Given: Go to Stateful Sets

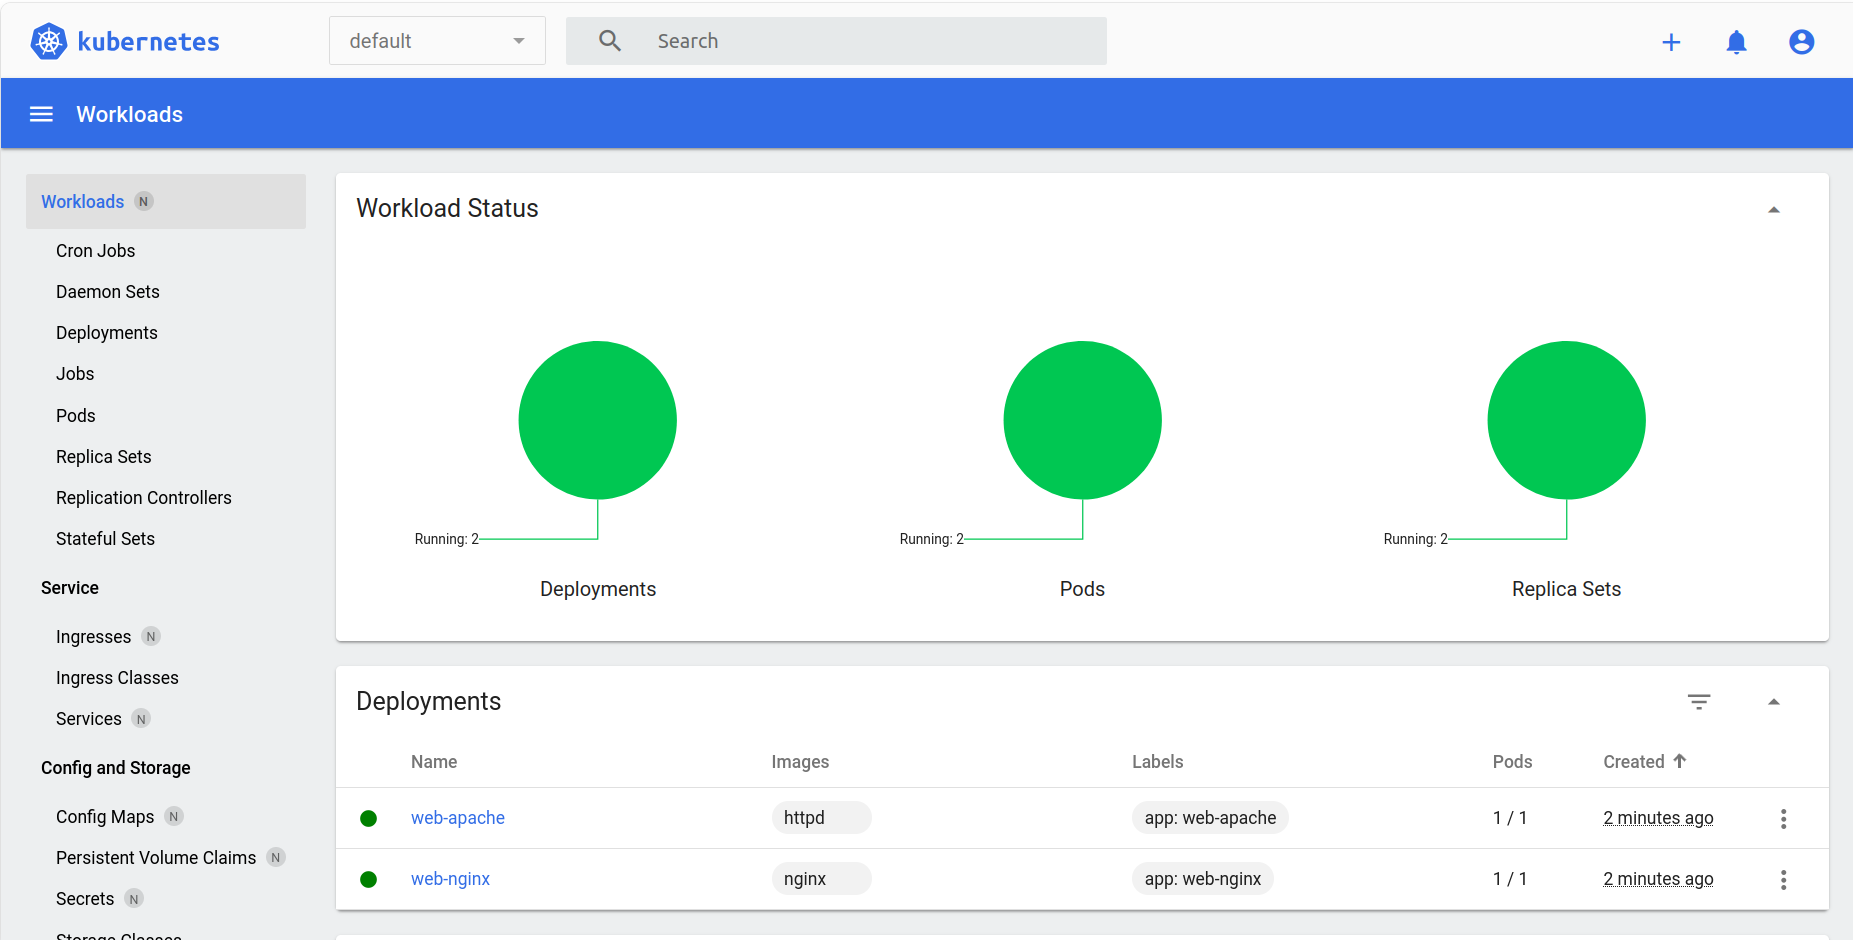Looking at the screenshot, I should tap(105, 539).
